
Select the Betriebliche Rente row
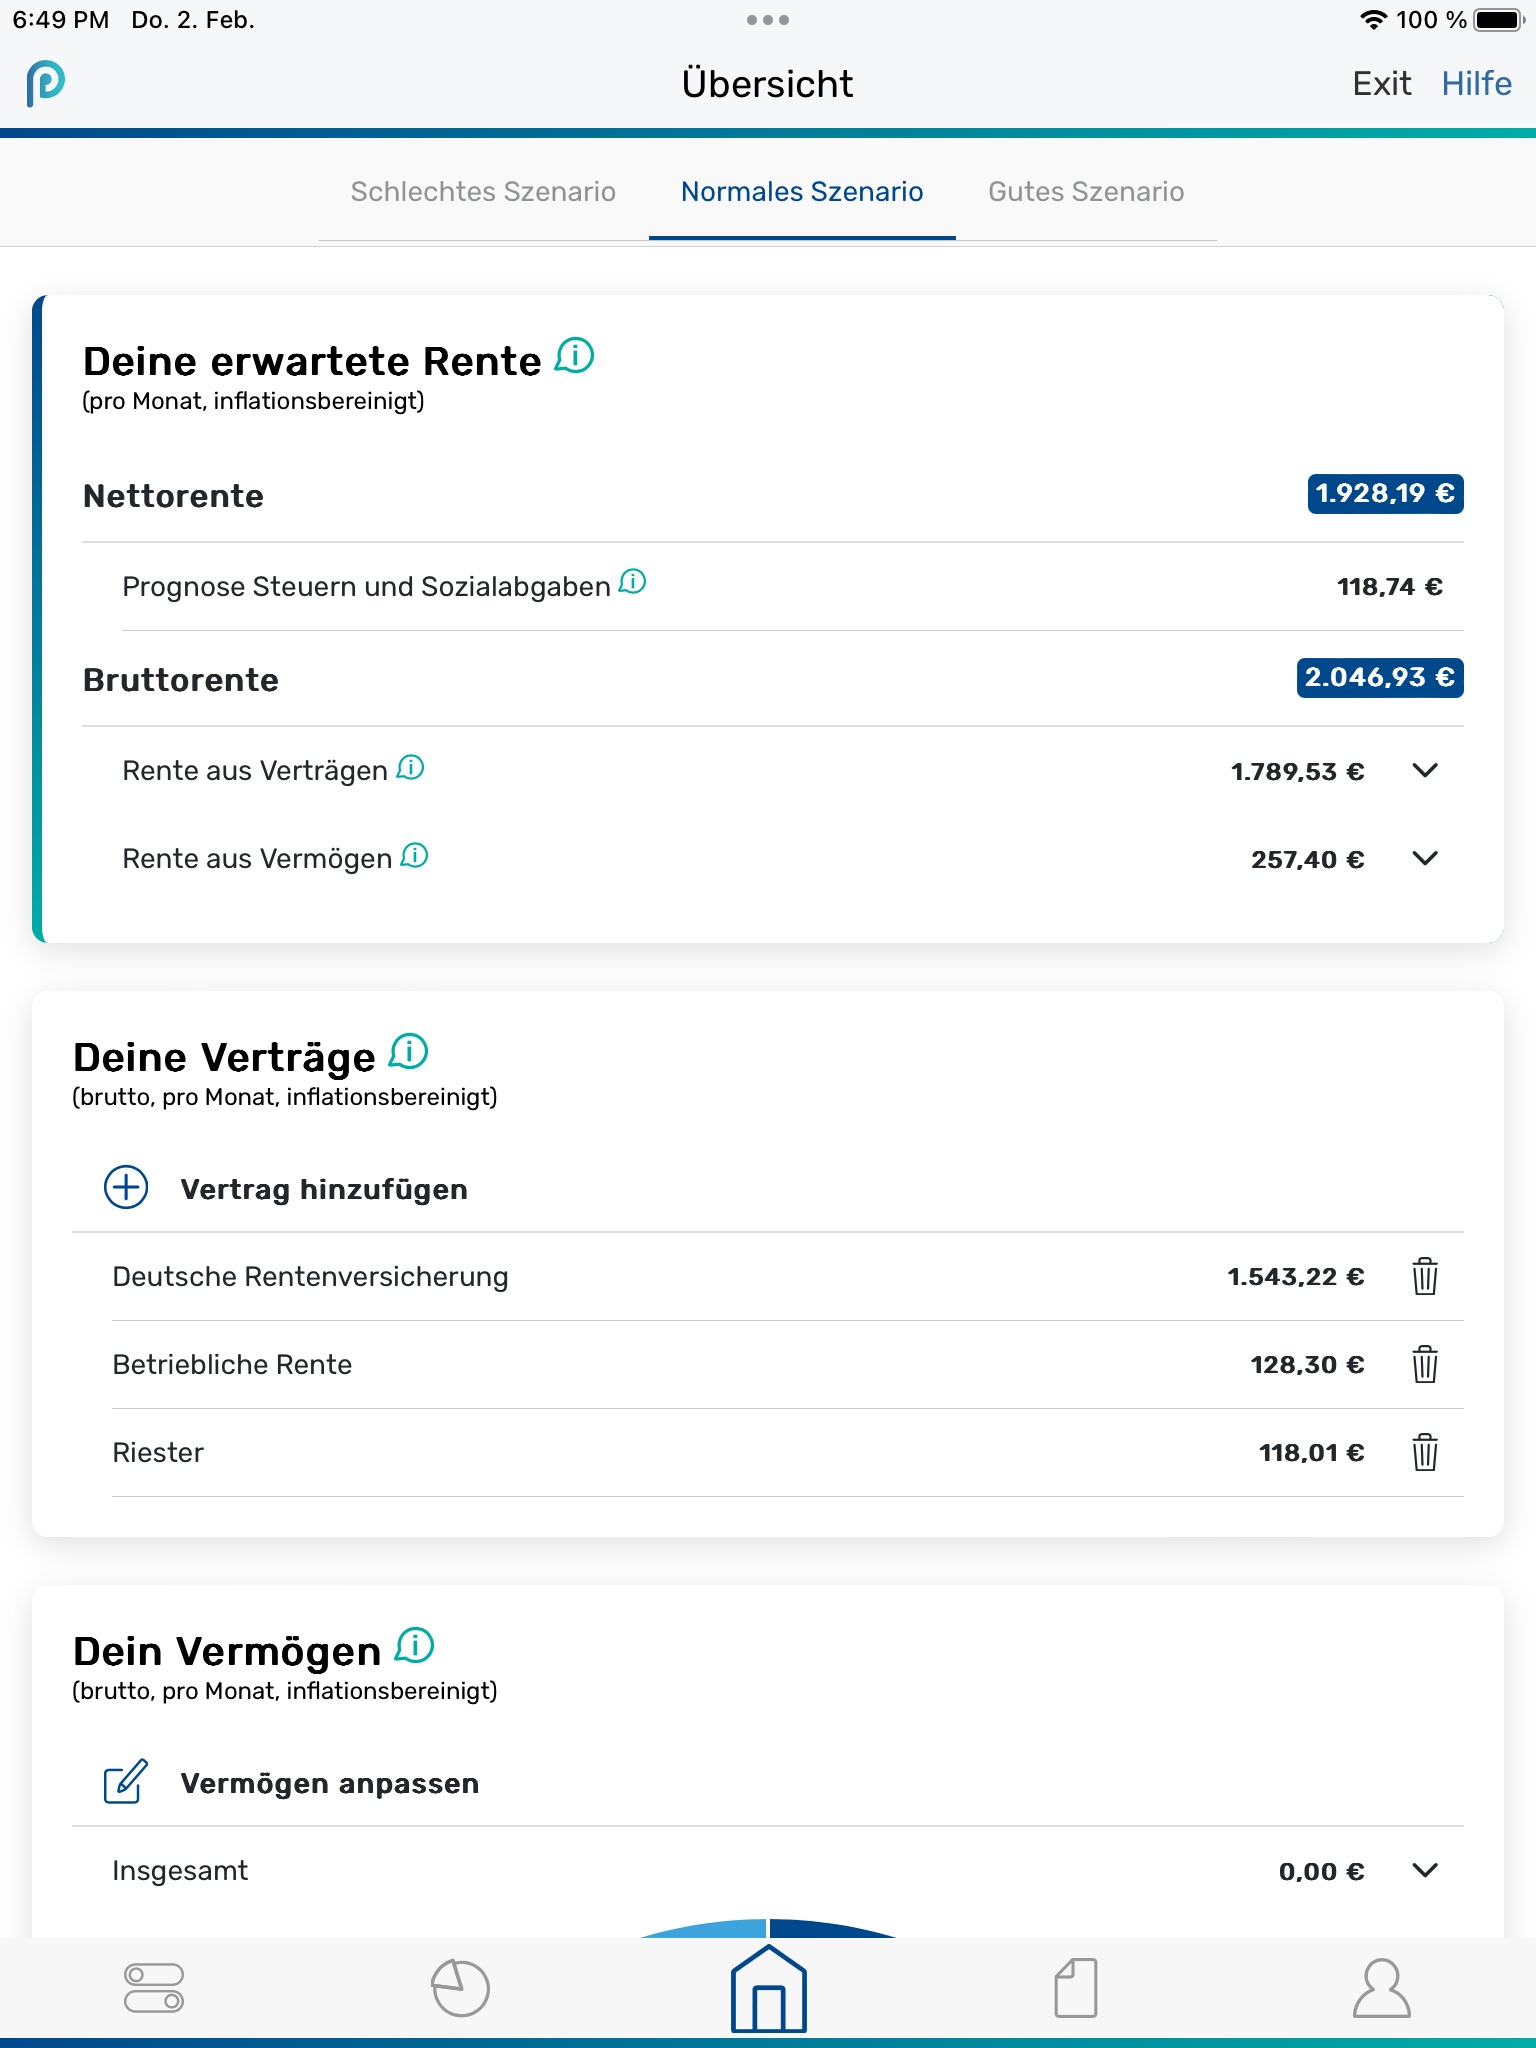788,1364
